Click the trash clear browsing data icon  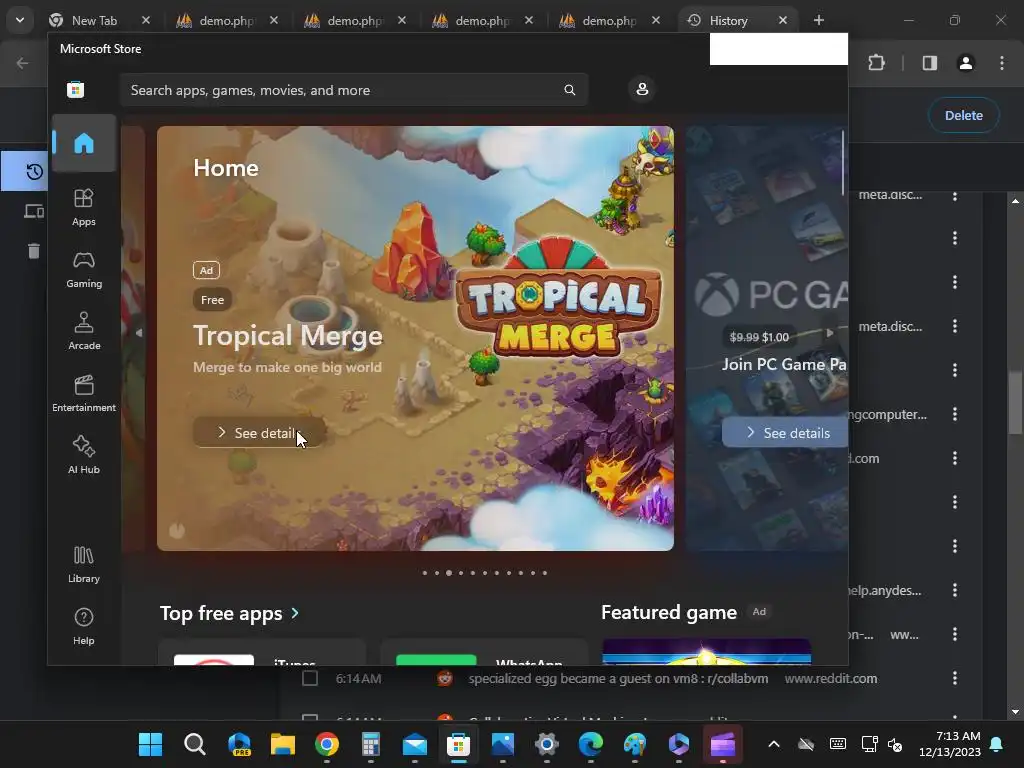pos(34,251)
